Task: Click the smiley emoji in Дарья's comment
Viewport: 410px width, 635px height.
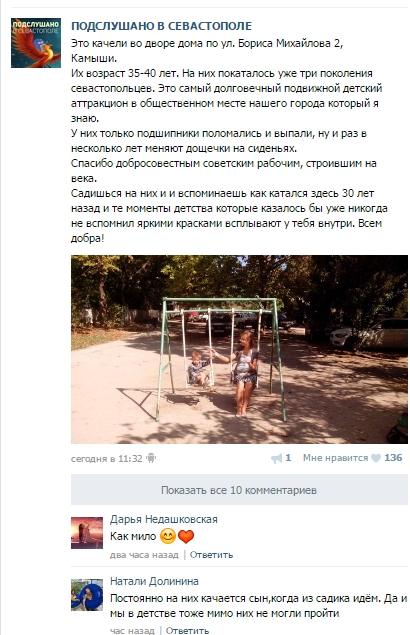Action: click(168, 537)
